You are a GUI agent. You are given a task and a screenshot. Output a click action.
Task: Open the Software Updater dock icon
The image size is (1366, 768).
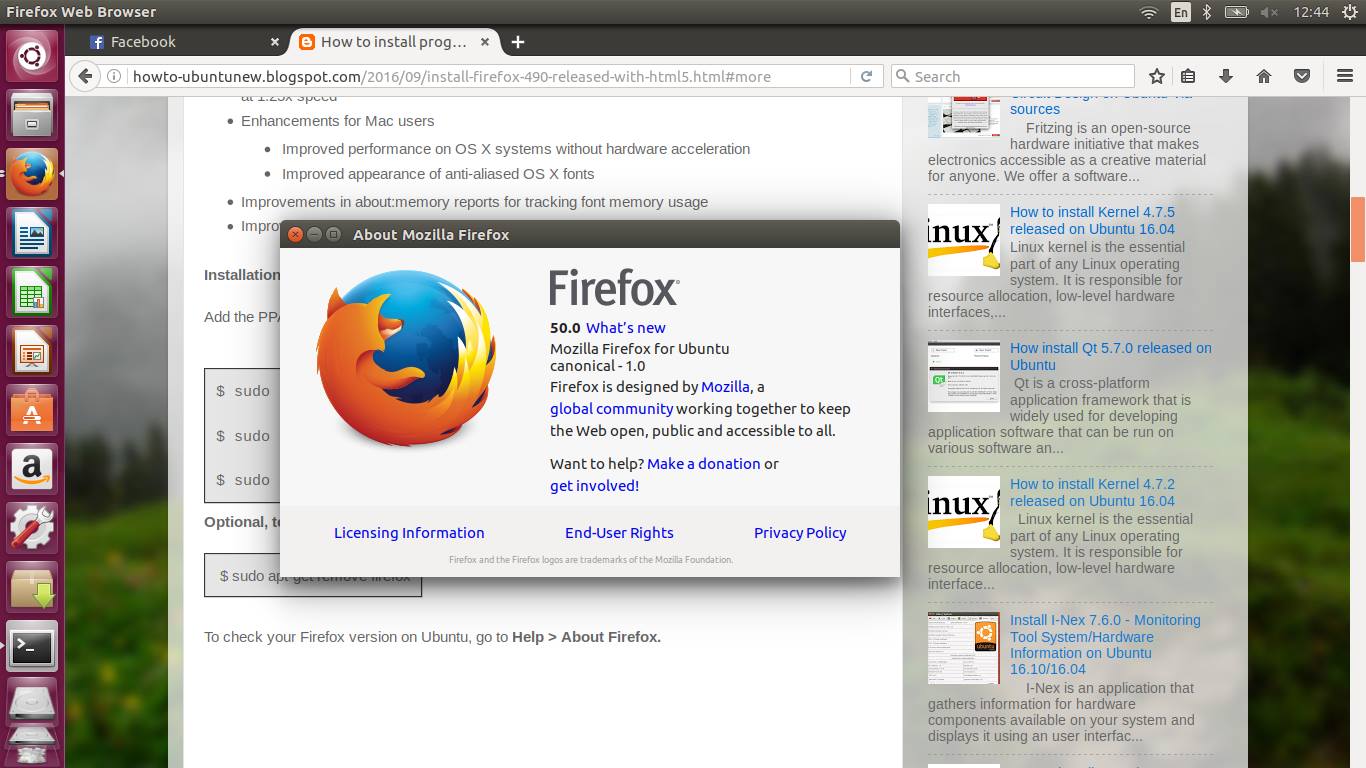tap(32, 587)
